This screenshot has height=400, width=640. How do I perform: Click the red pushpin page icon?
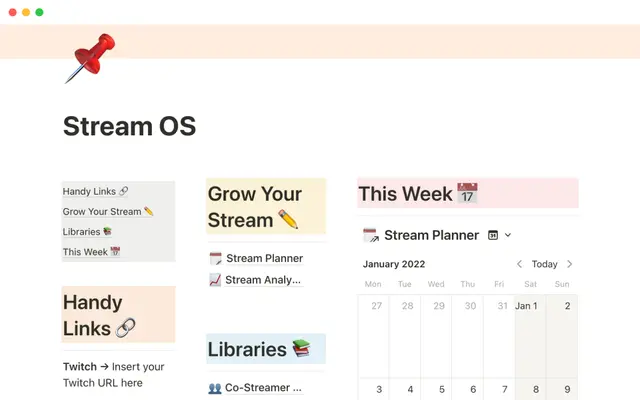tap(90, 58)
